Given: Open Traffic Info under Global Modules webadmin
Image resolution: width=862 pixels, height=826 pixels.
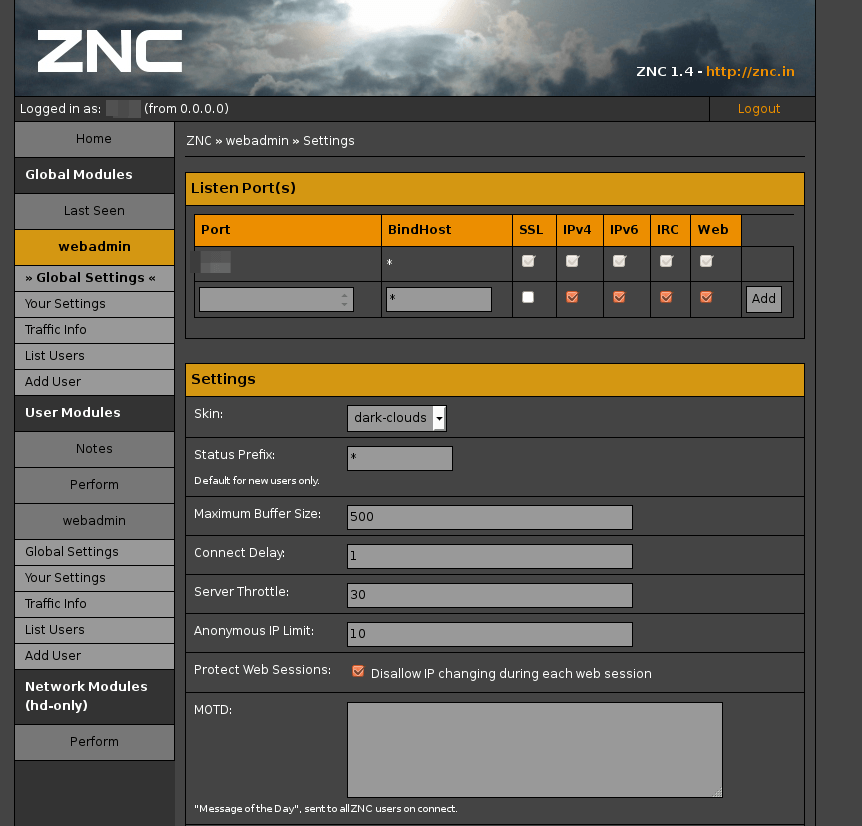Looking at the screenshot, I should pyautogui.click(x=94, y=330).
